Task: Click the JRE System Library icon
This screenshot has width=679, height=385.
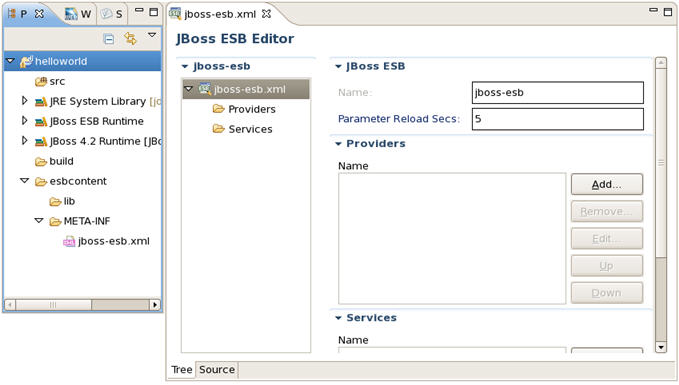Action: pos(41,102)
